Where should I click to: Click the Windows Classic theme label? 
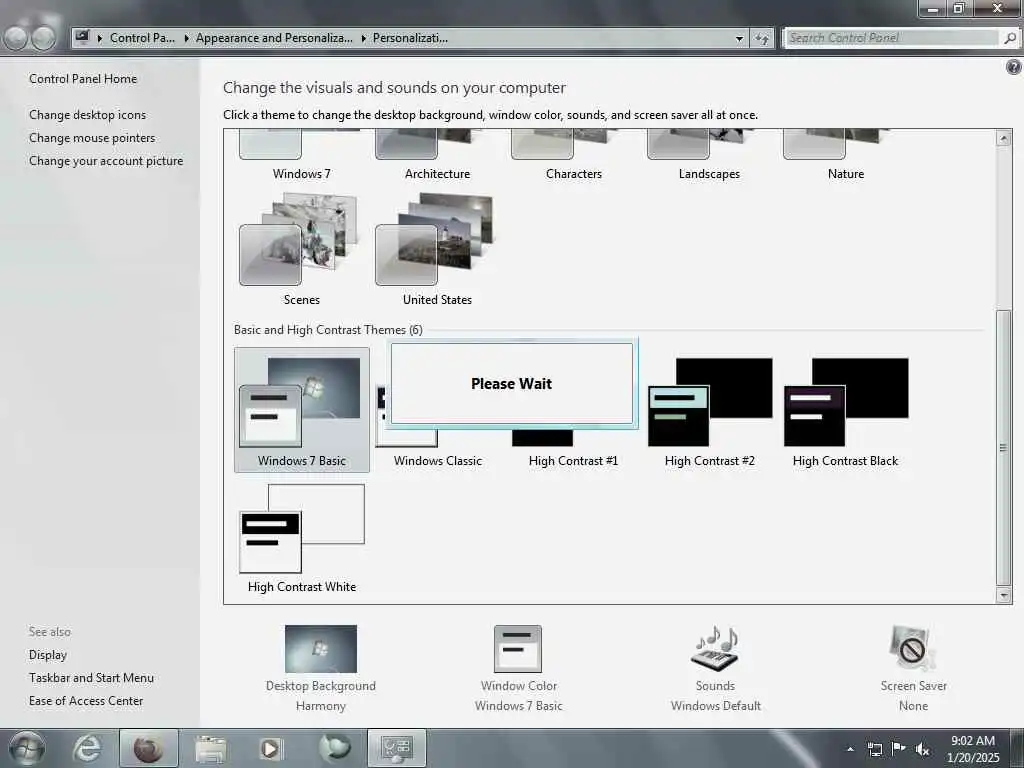(x=438, y=461)
